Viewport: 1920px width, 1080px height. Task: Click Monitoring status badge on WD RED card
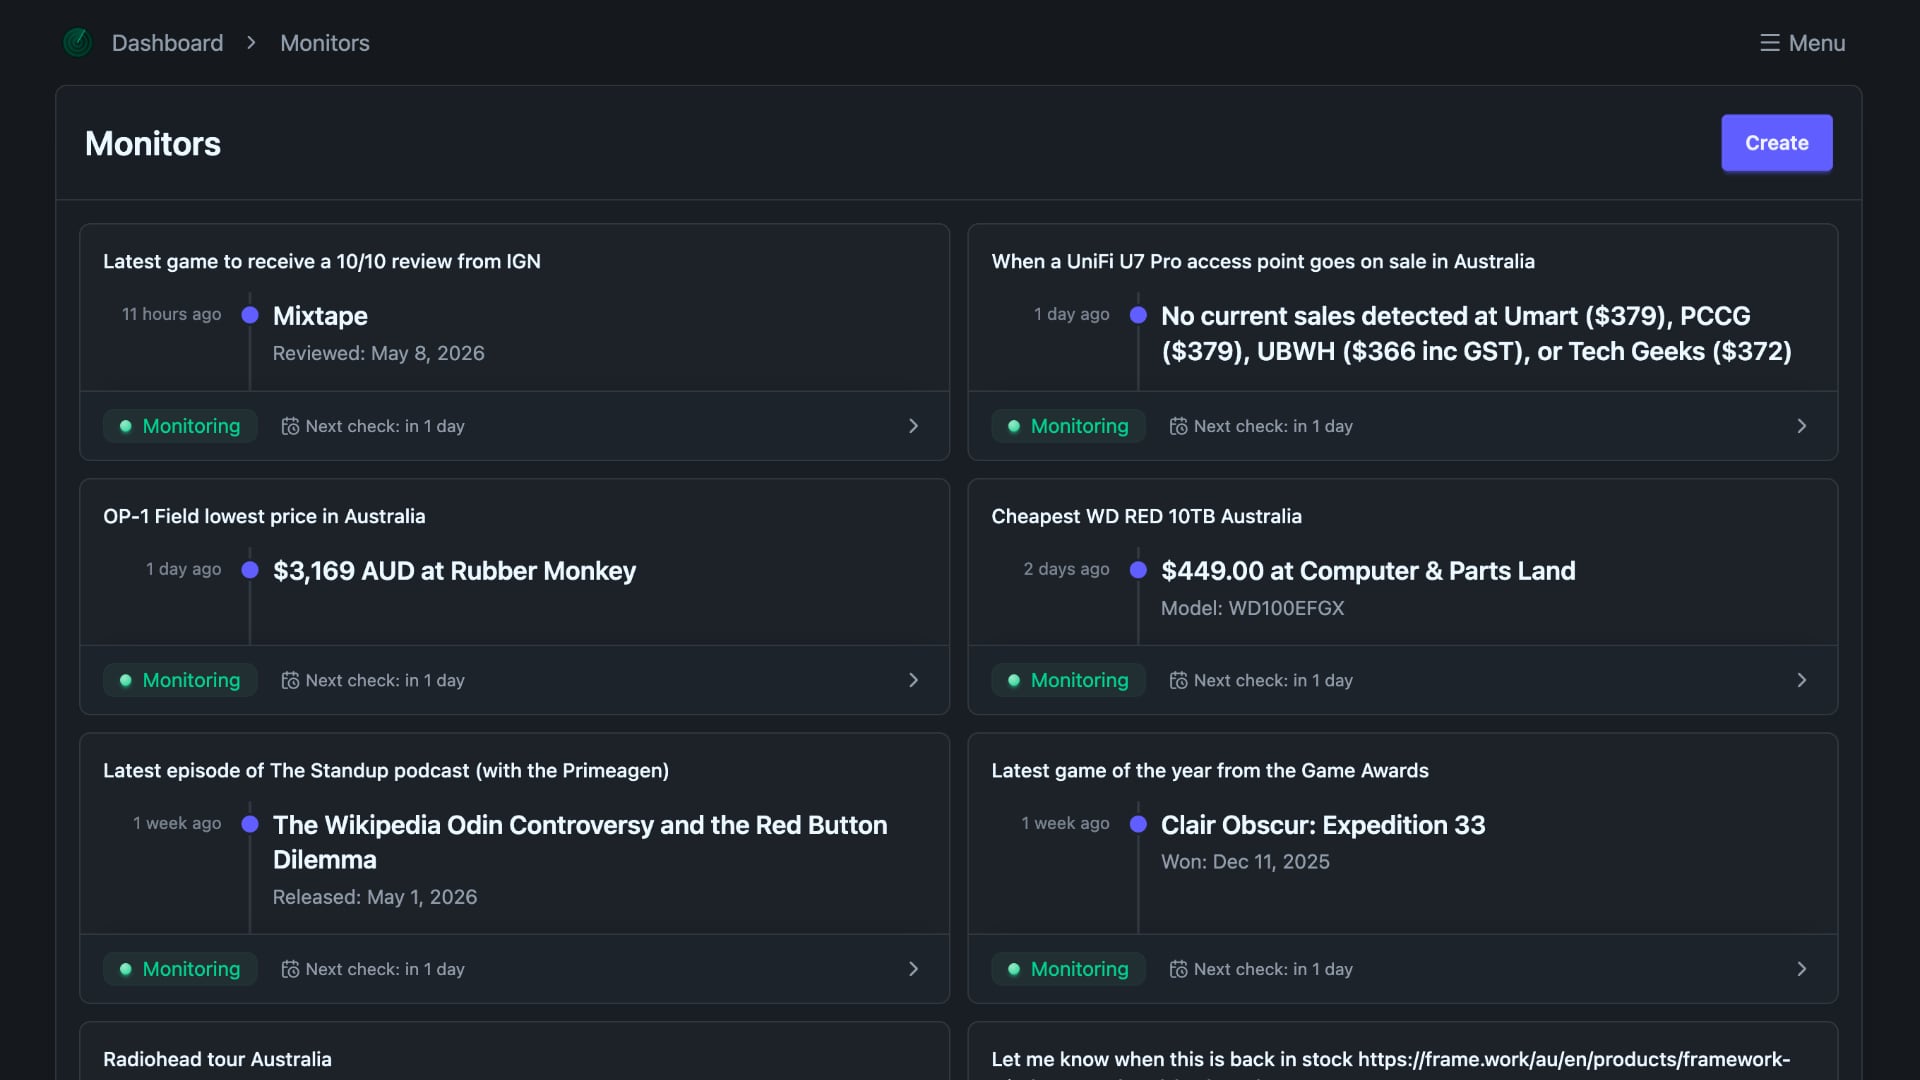click(x=1068, y=680)
